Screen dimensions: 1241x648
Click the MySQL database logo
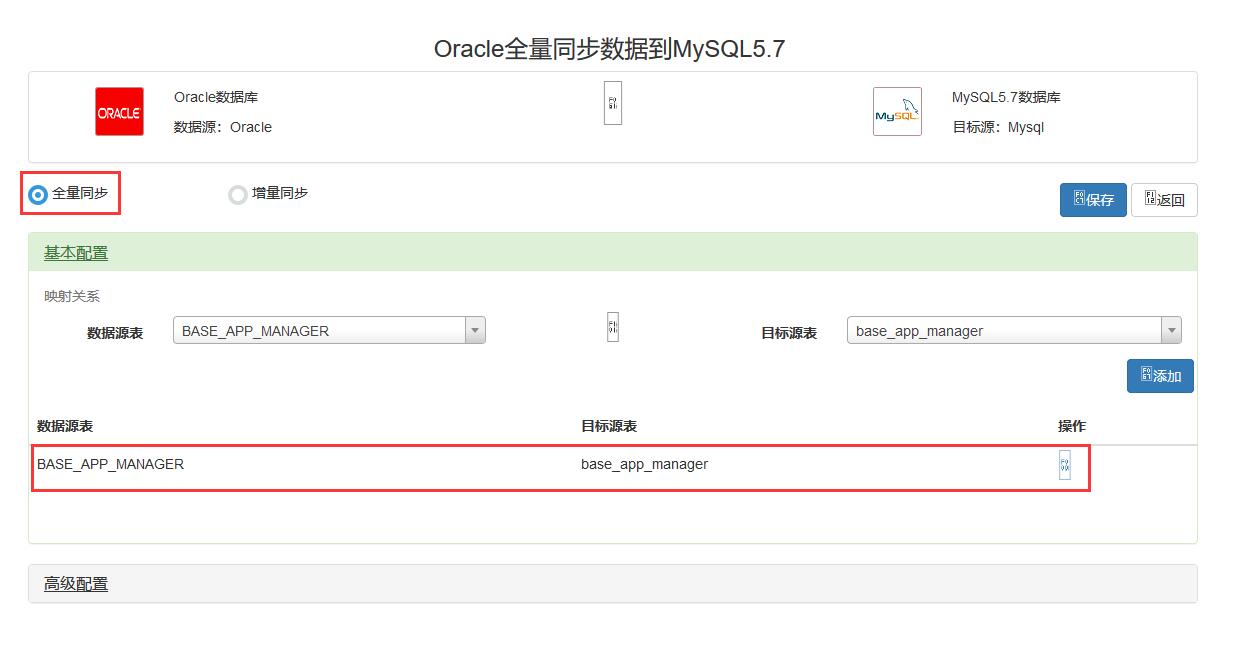click(x=897, y=112)
